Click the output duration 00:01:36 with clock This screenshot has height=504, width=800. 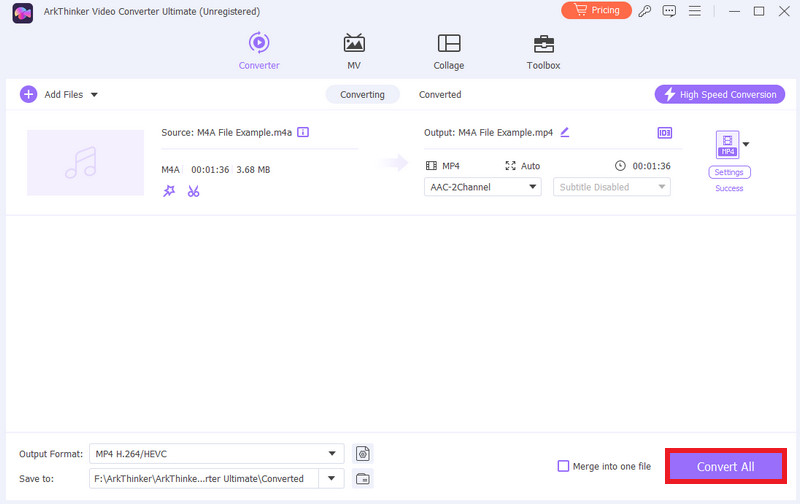tap(642, 166)
